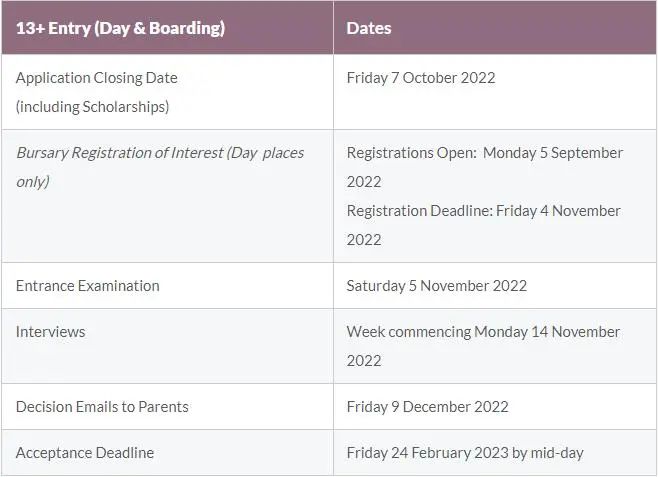Select 'Bursary Registration of Interest' italic text
Image resolution: width=658 pixels, height=477 pixels.
[x=120, y=153]
